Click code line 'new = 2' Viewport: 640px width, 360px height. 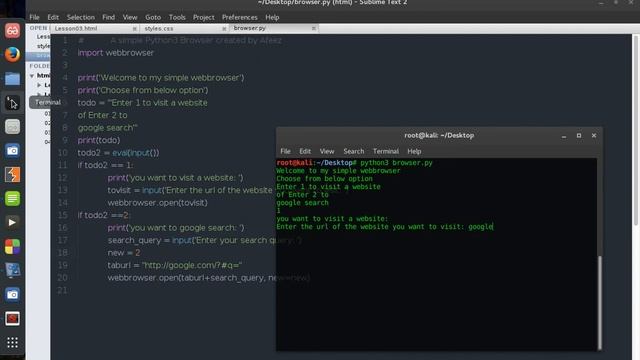[124, 253]
